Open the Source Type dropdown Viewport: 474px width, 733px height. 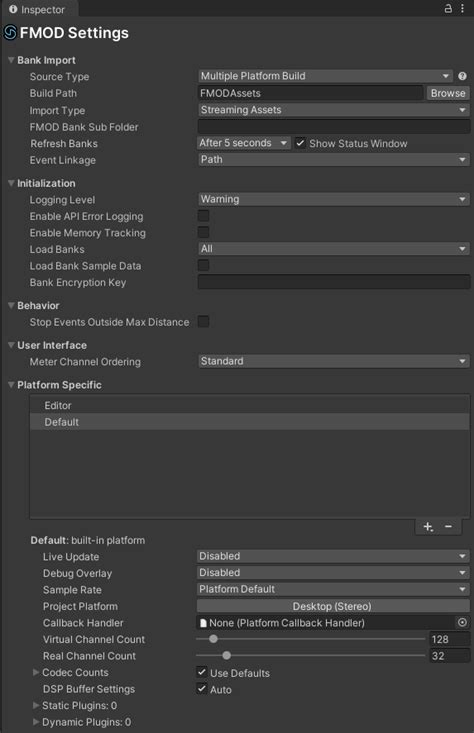pos(325,76)
